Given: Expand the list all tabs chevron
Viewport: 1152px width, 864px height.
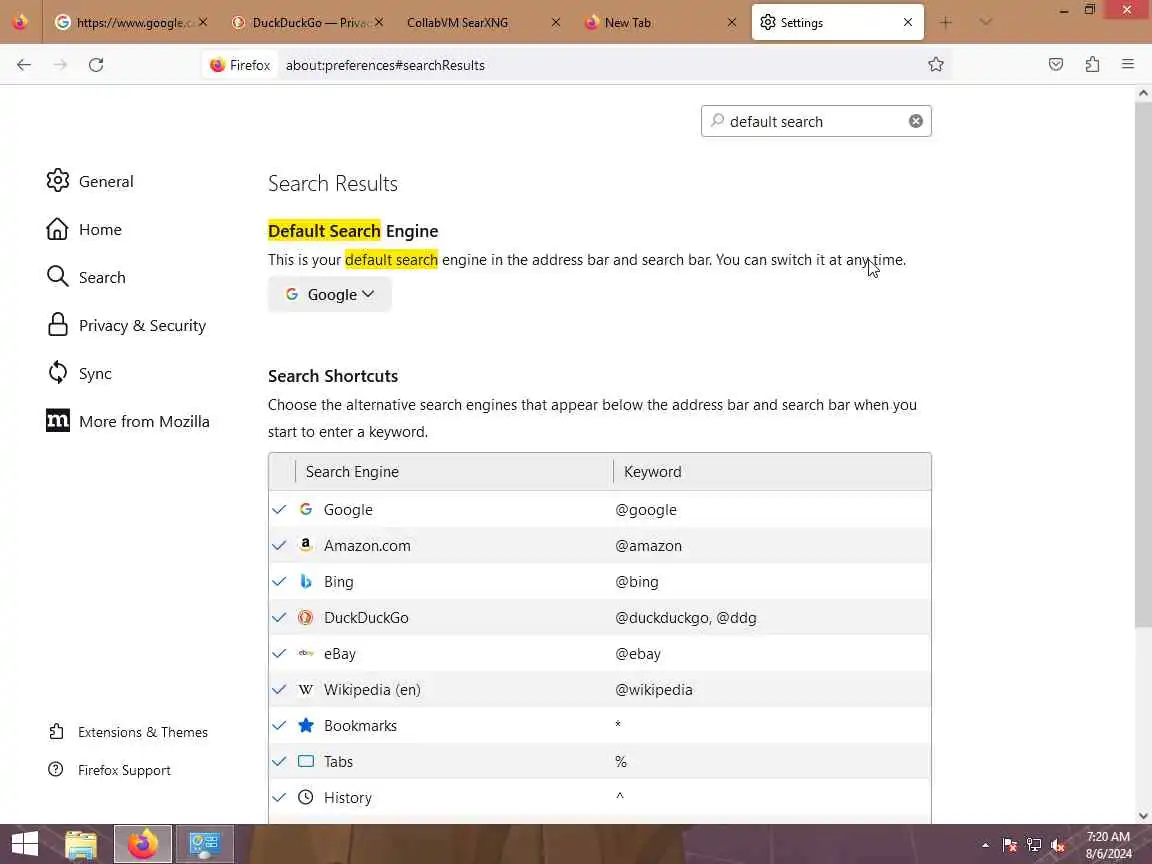Looking at the screenshot, I should click(x=985, y=23).
